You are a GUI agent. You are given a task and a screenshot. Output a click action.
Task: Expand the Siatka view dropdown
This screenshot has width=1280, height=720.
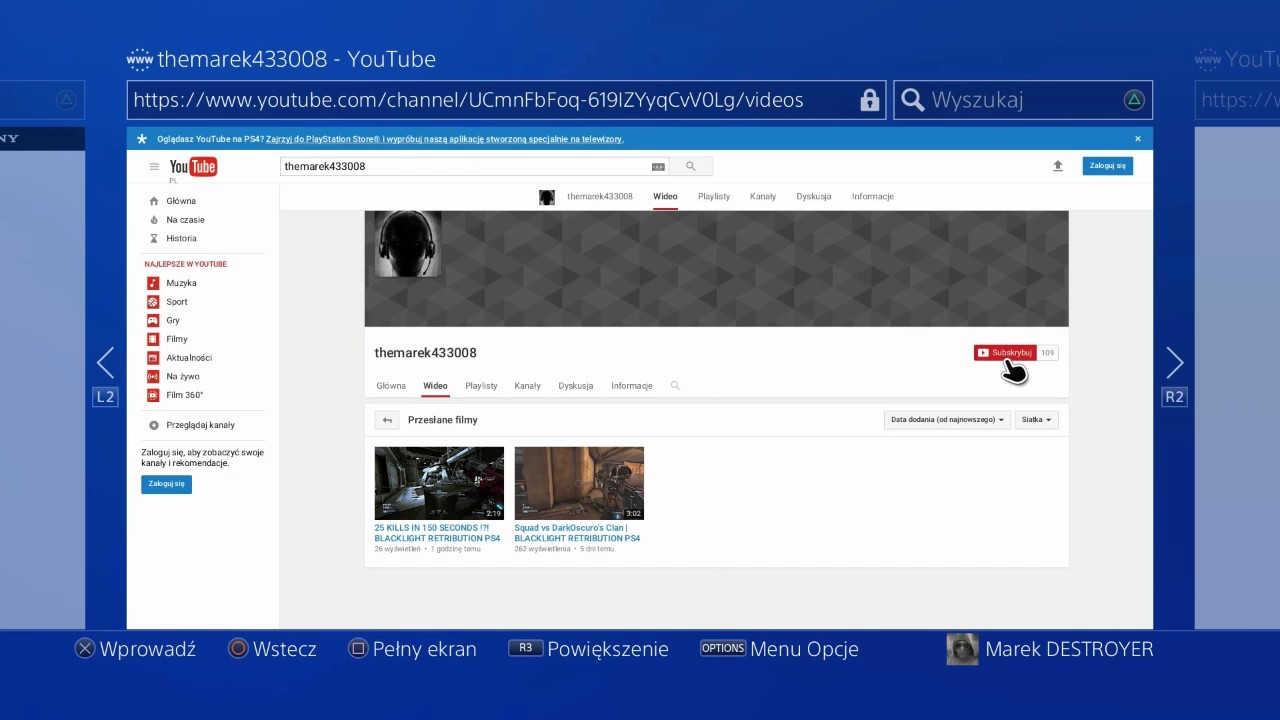1036,420
